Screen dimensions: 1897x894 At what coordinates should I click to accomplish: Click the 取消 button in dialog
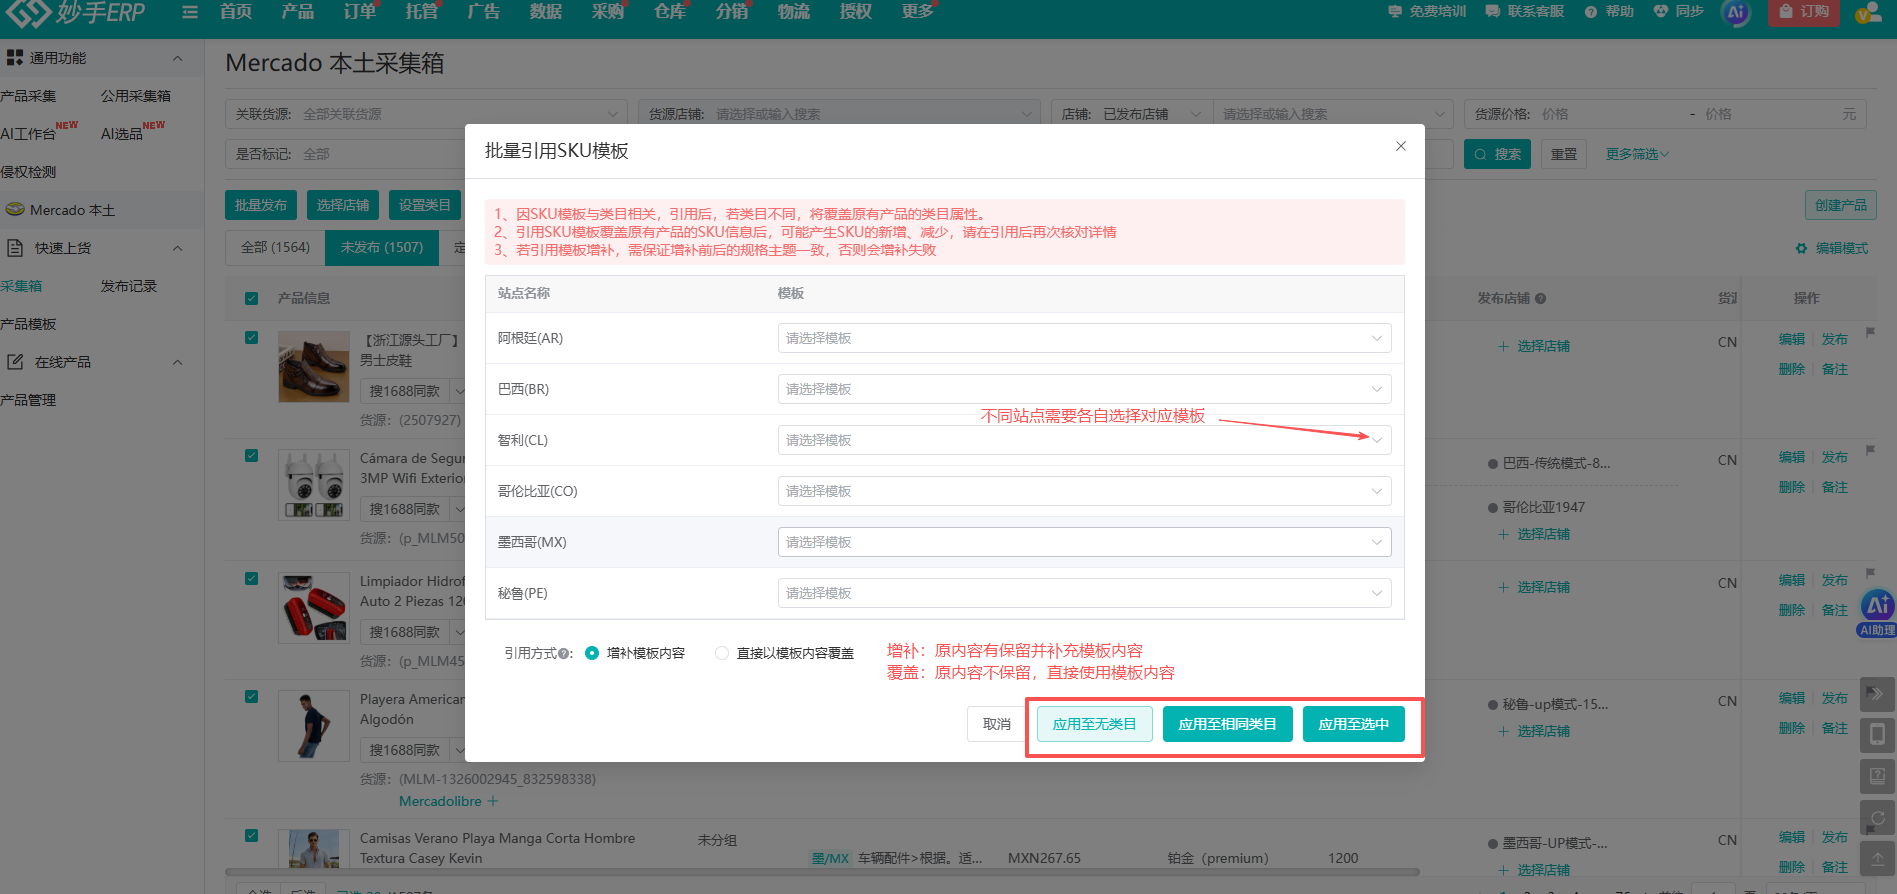996,724
